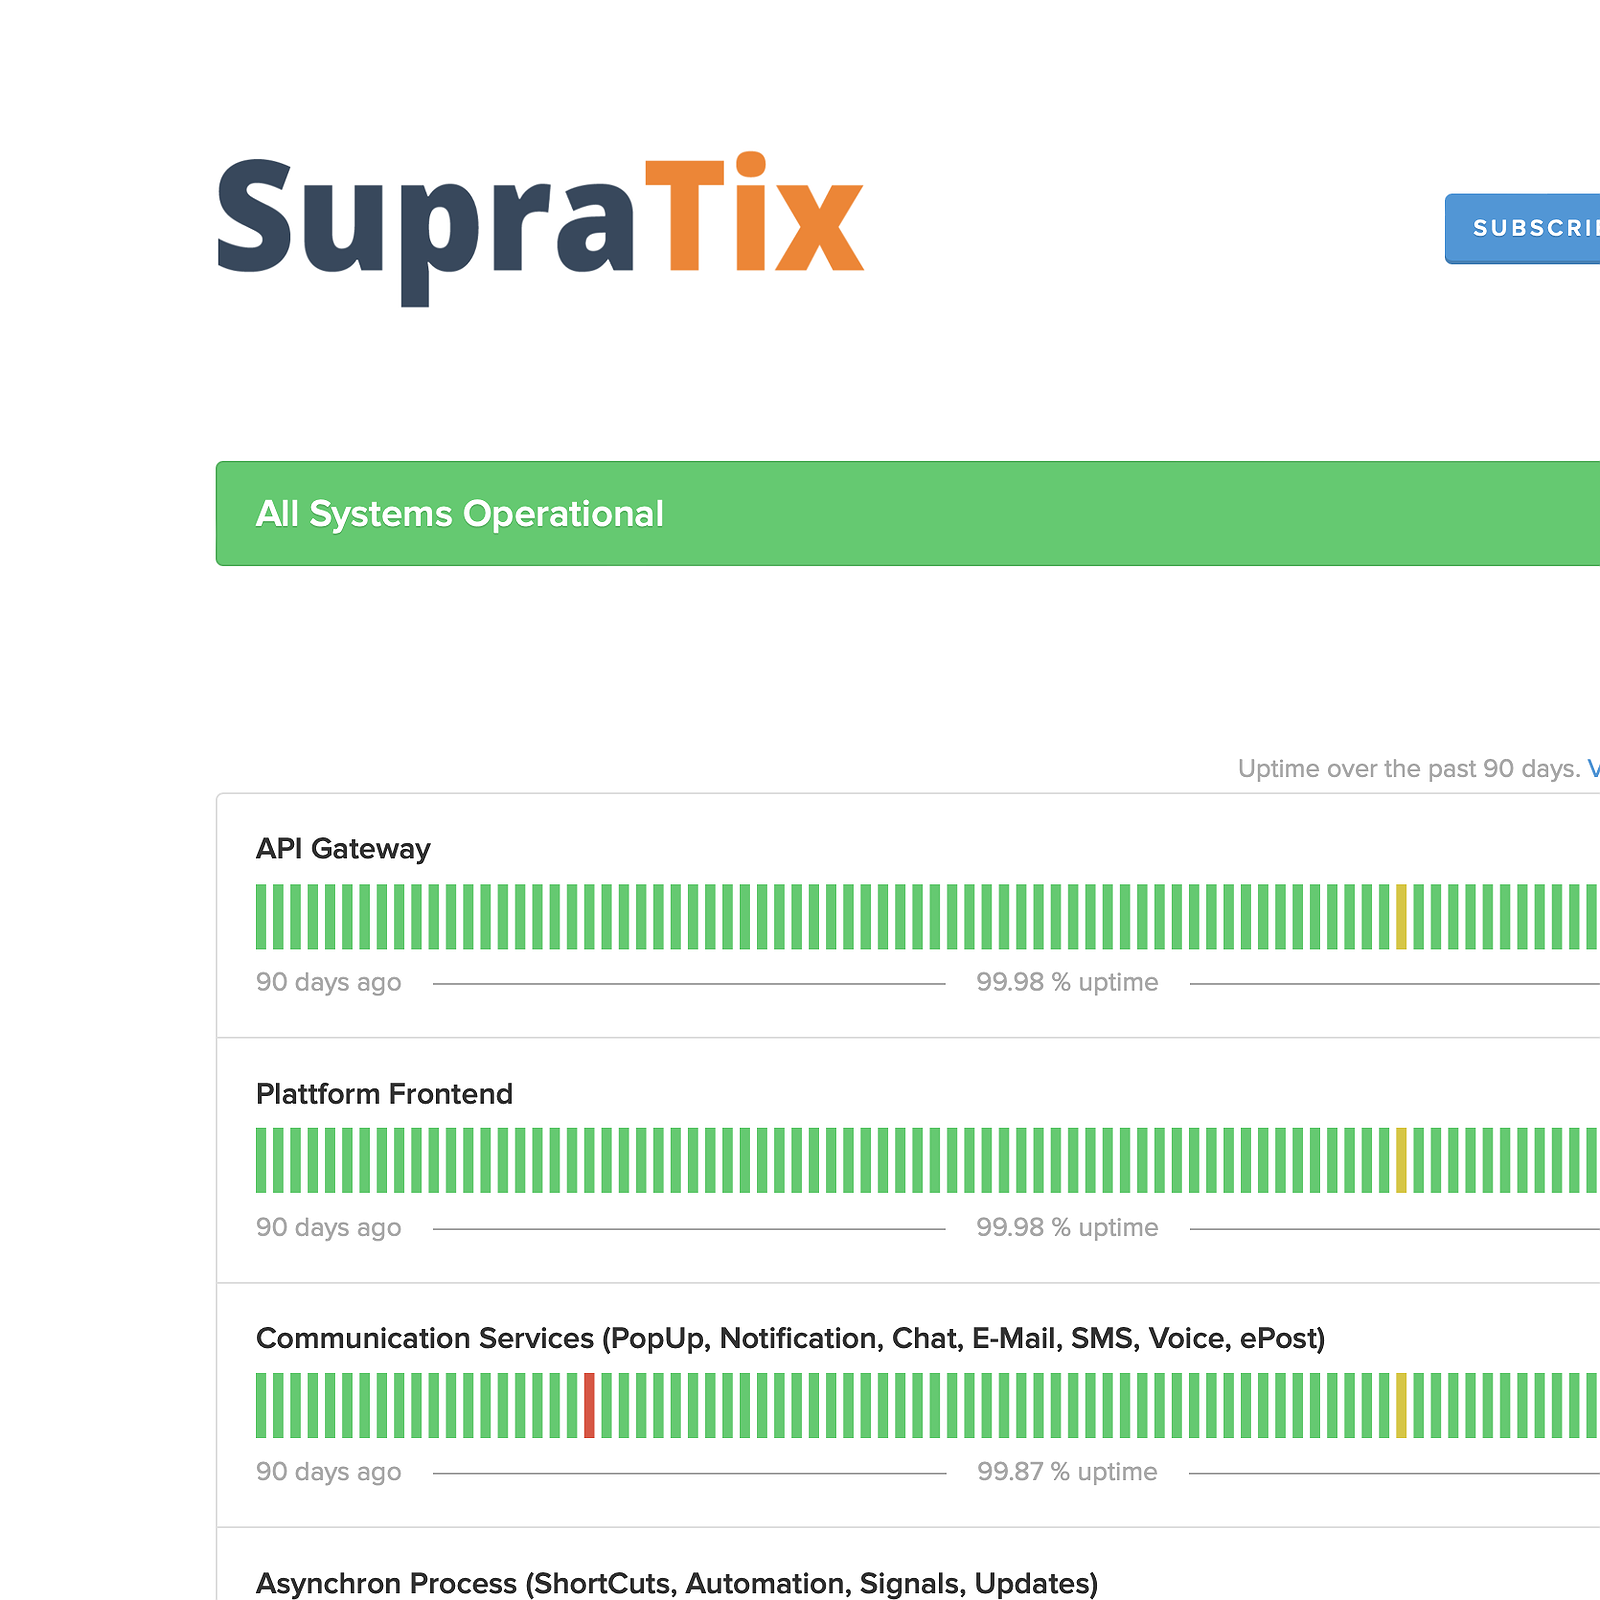This screenshot has height=1600, width=1600.
Task: Click the Subscribe button
Action: tap(1522, 229)
